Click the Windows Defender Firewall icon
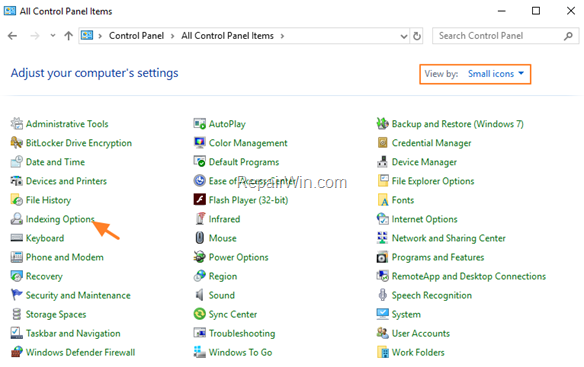 tap(16, 352)
